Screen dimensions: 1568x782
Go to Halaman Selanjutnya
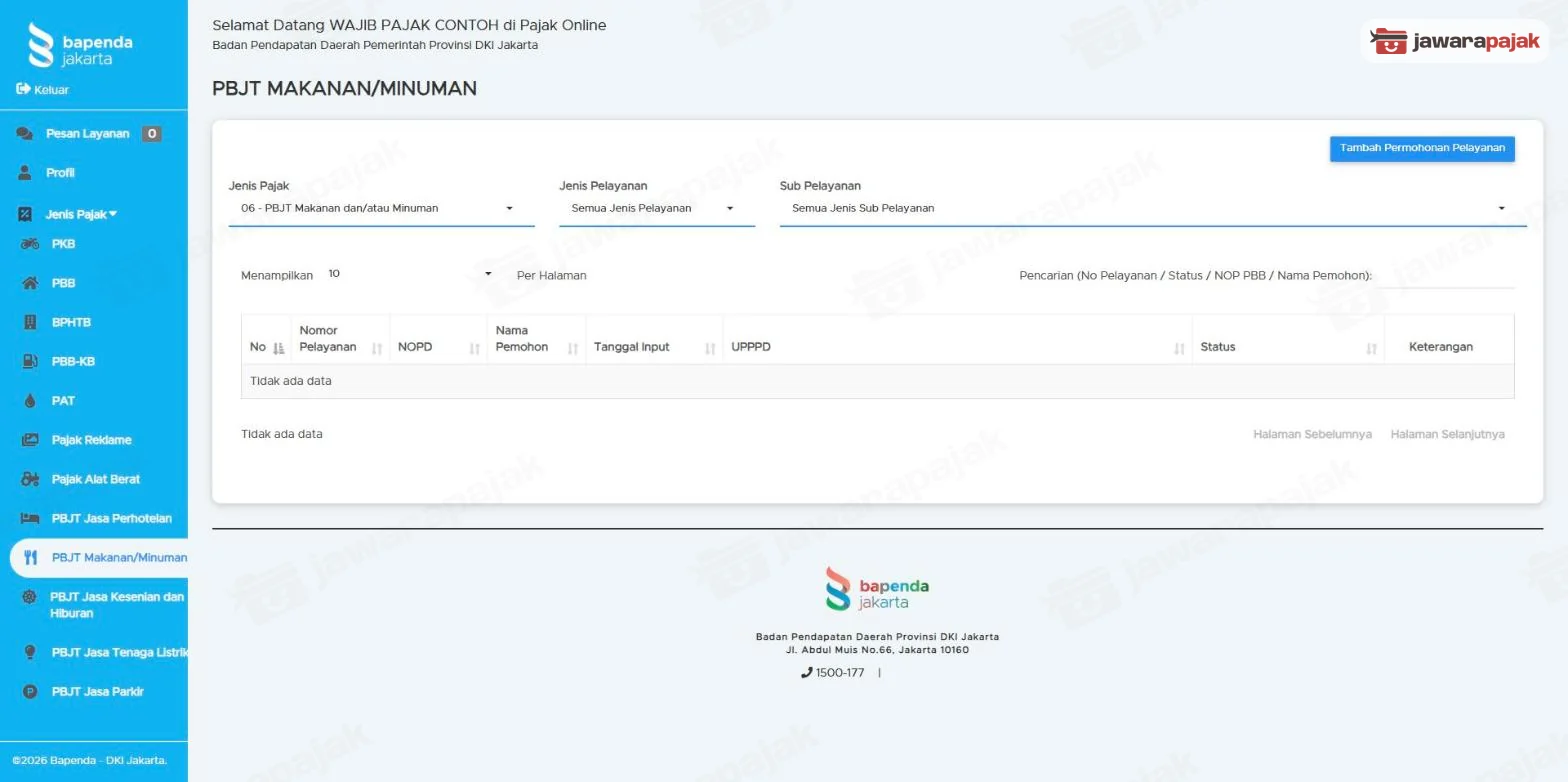tap(1447, 434)
